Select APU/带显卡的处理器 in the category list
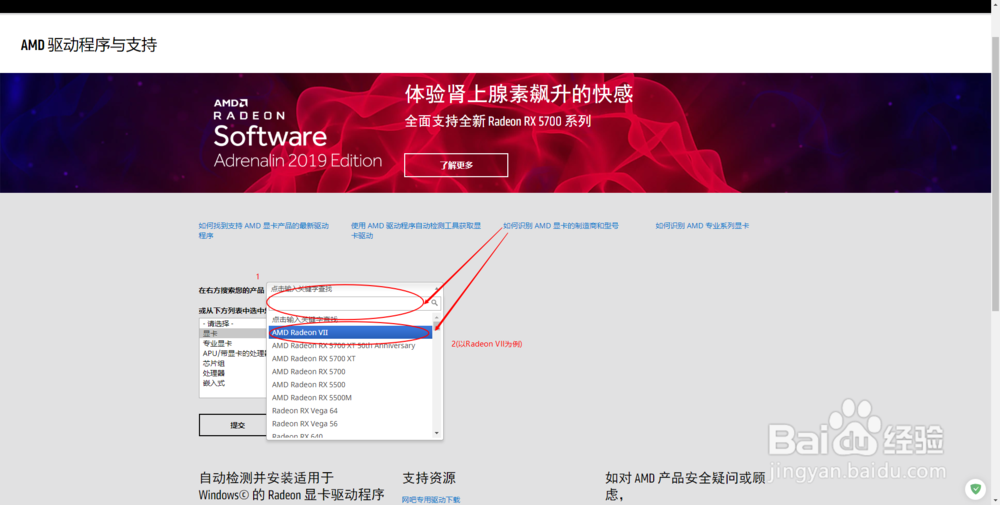The height and width of the screenshot is (505, 1000). (x=233, y=353)
